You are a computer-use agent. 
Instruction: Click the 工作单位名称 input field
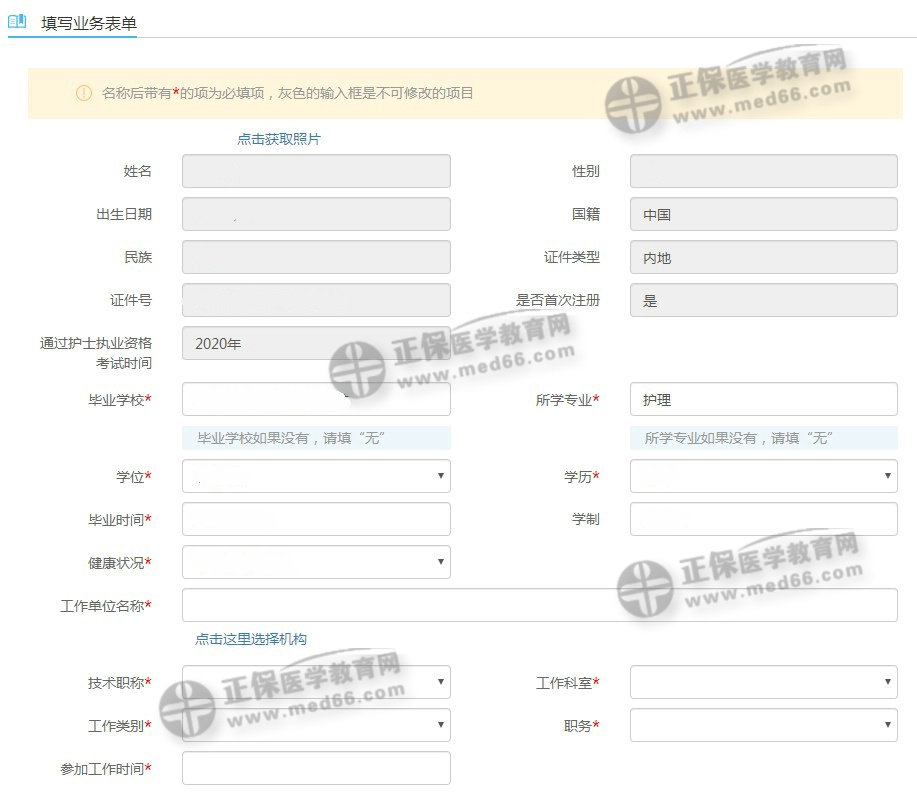pos(539,605)
